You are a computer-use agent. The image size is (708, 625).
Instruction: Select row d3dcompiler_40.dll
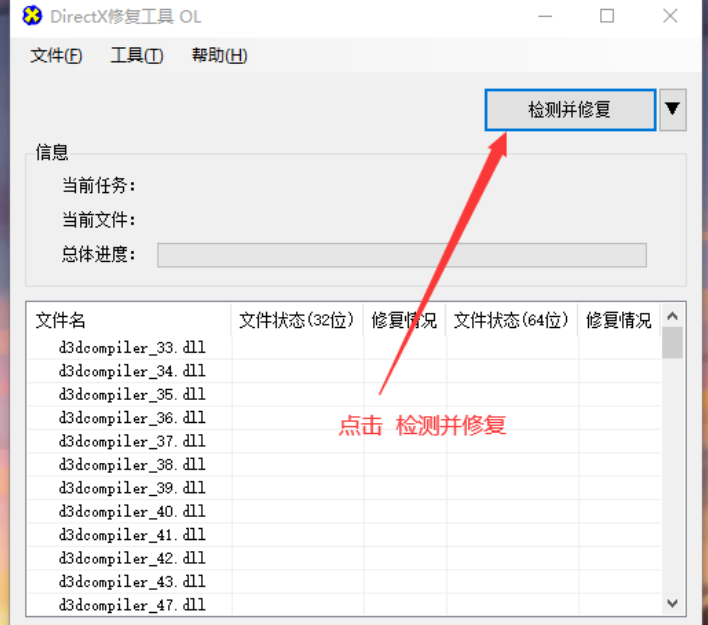coord(344,512)
